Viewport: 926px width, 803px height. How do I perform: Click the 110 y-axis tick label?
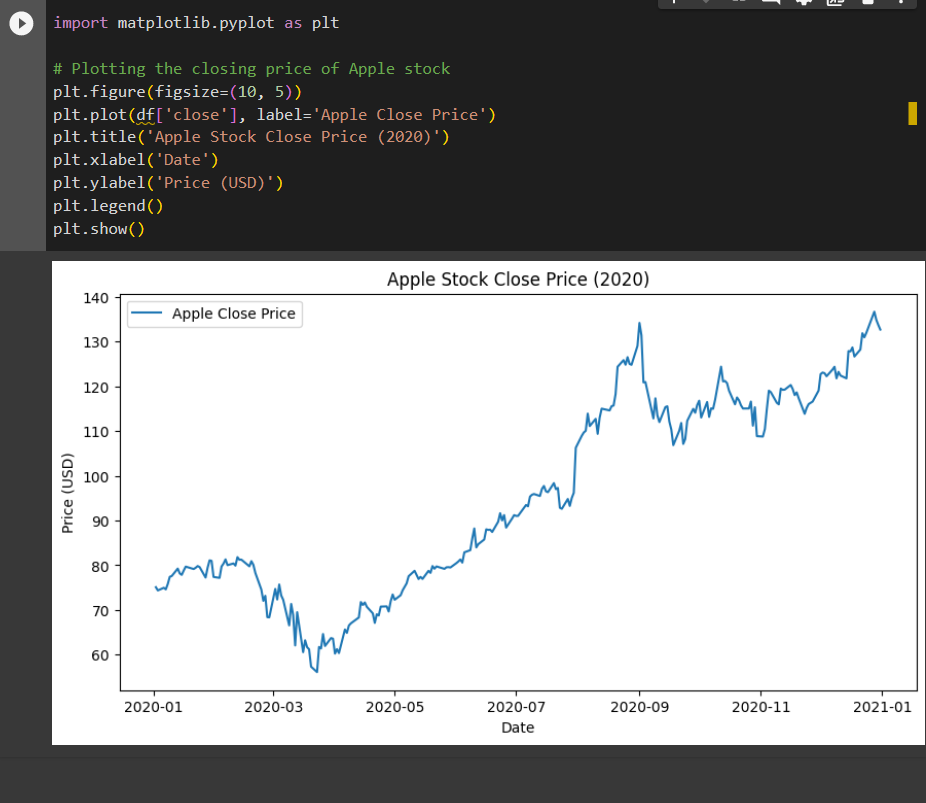(96, 432)
